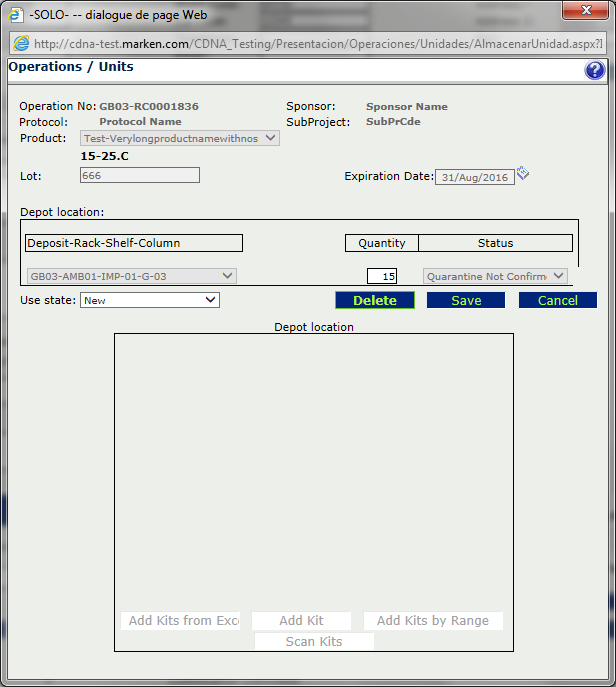This screenshot has width=616, height=687.
Task: Click the Expiration Date field 31/Aug/2016
Action: [475, 177]
